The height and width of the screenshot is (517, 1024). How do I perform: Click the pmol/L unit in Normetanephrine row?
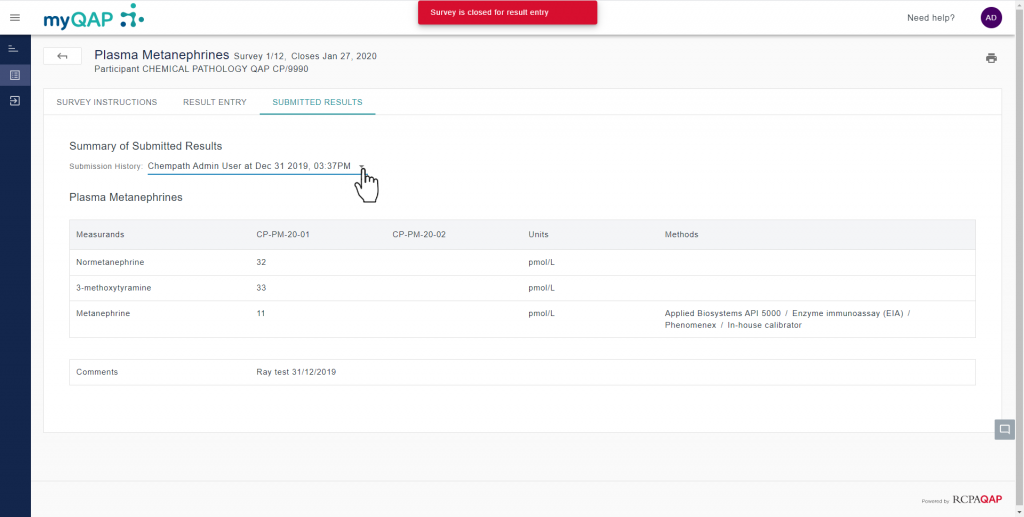tap(541, 262)
